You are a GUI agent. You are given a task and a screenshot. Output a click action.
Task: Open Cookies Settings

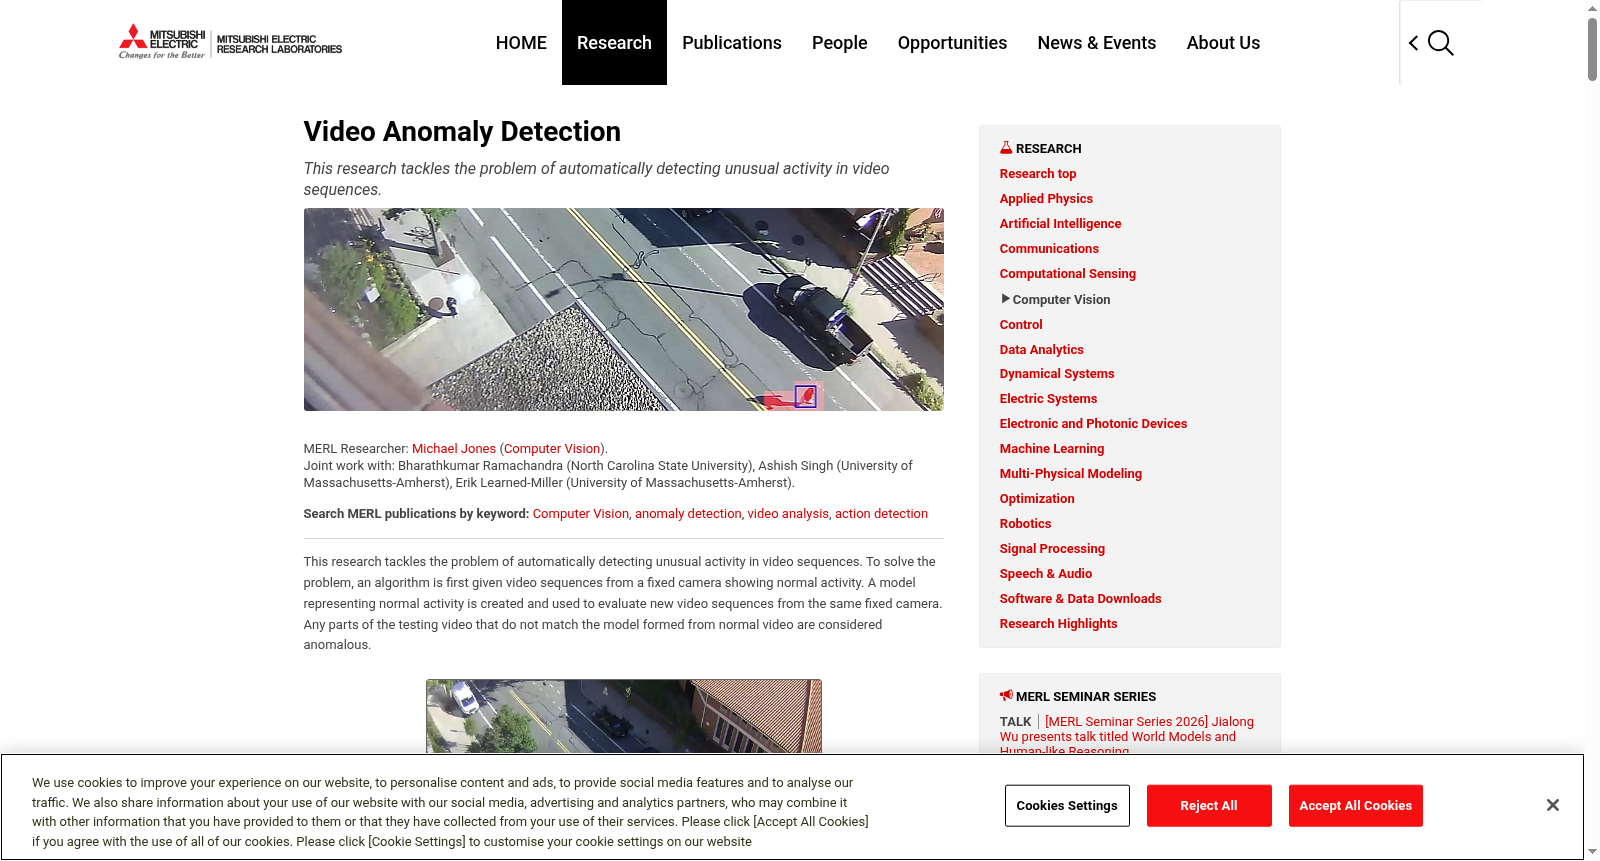point(1067,806)
